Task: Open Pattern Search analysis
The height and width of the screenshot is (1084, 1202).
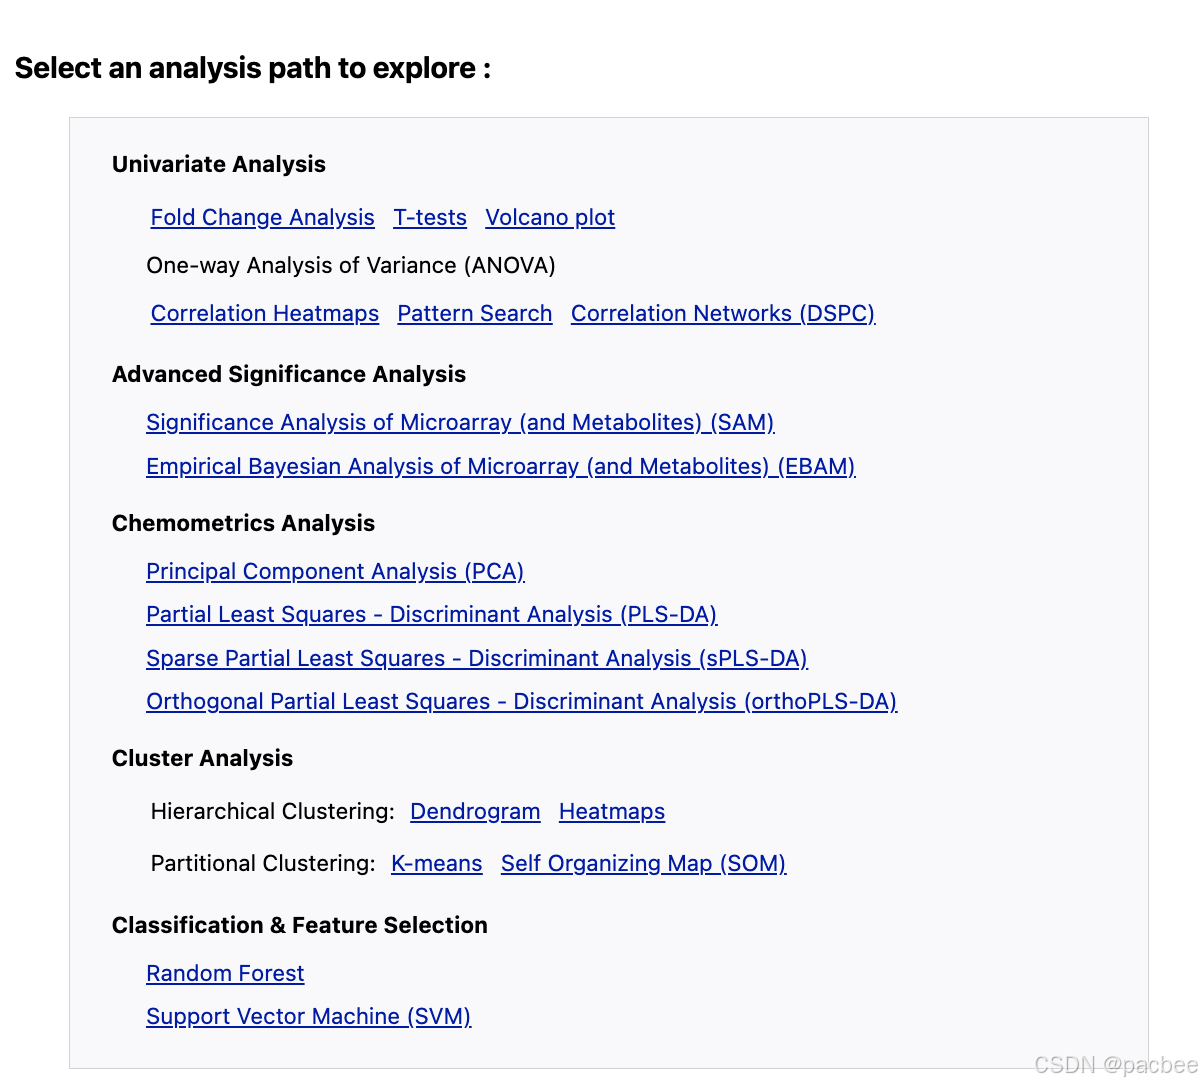Action: pos(475,314)
